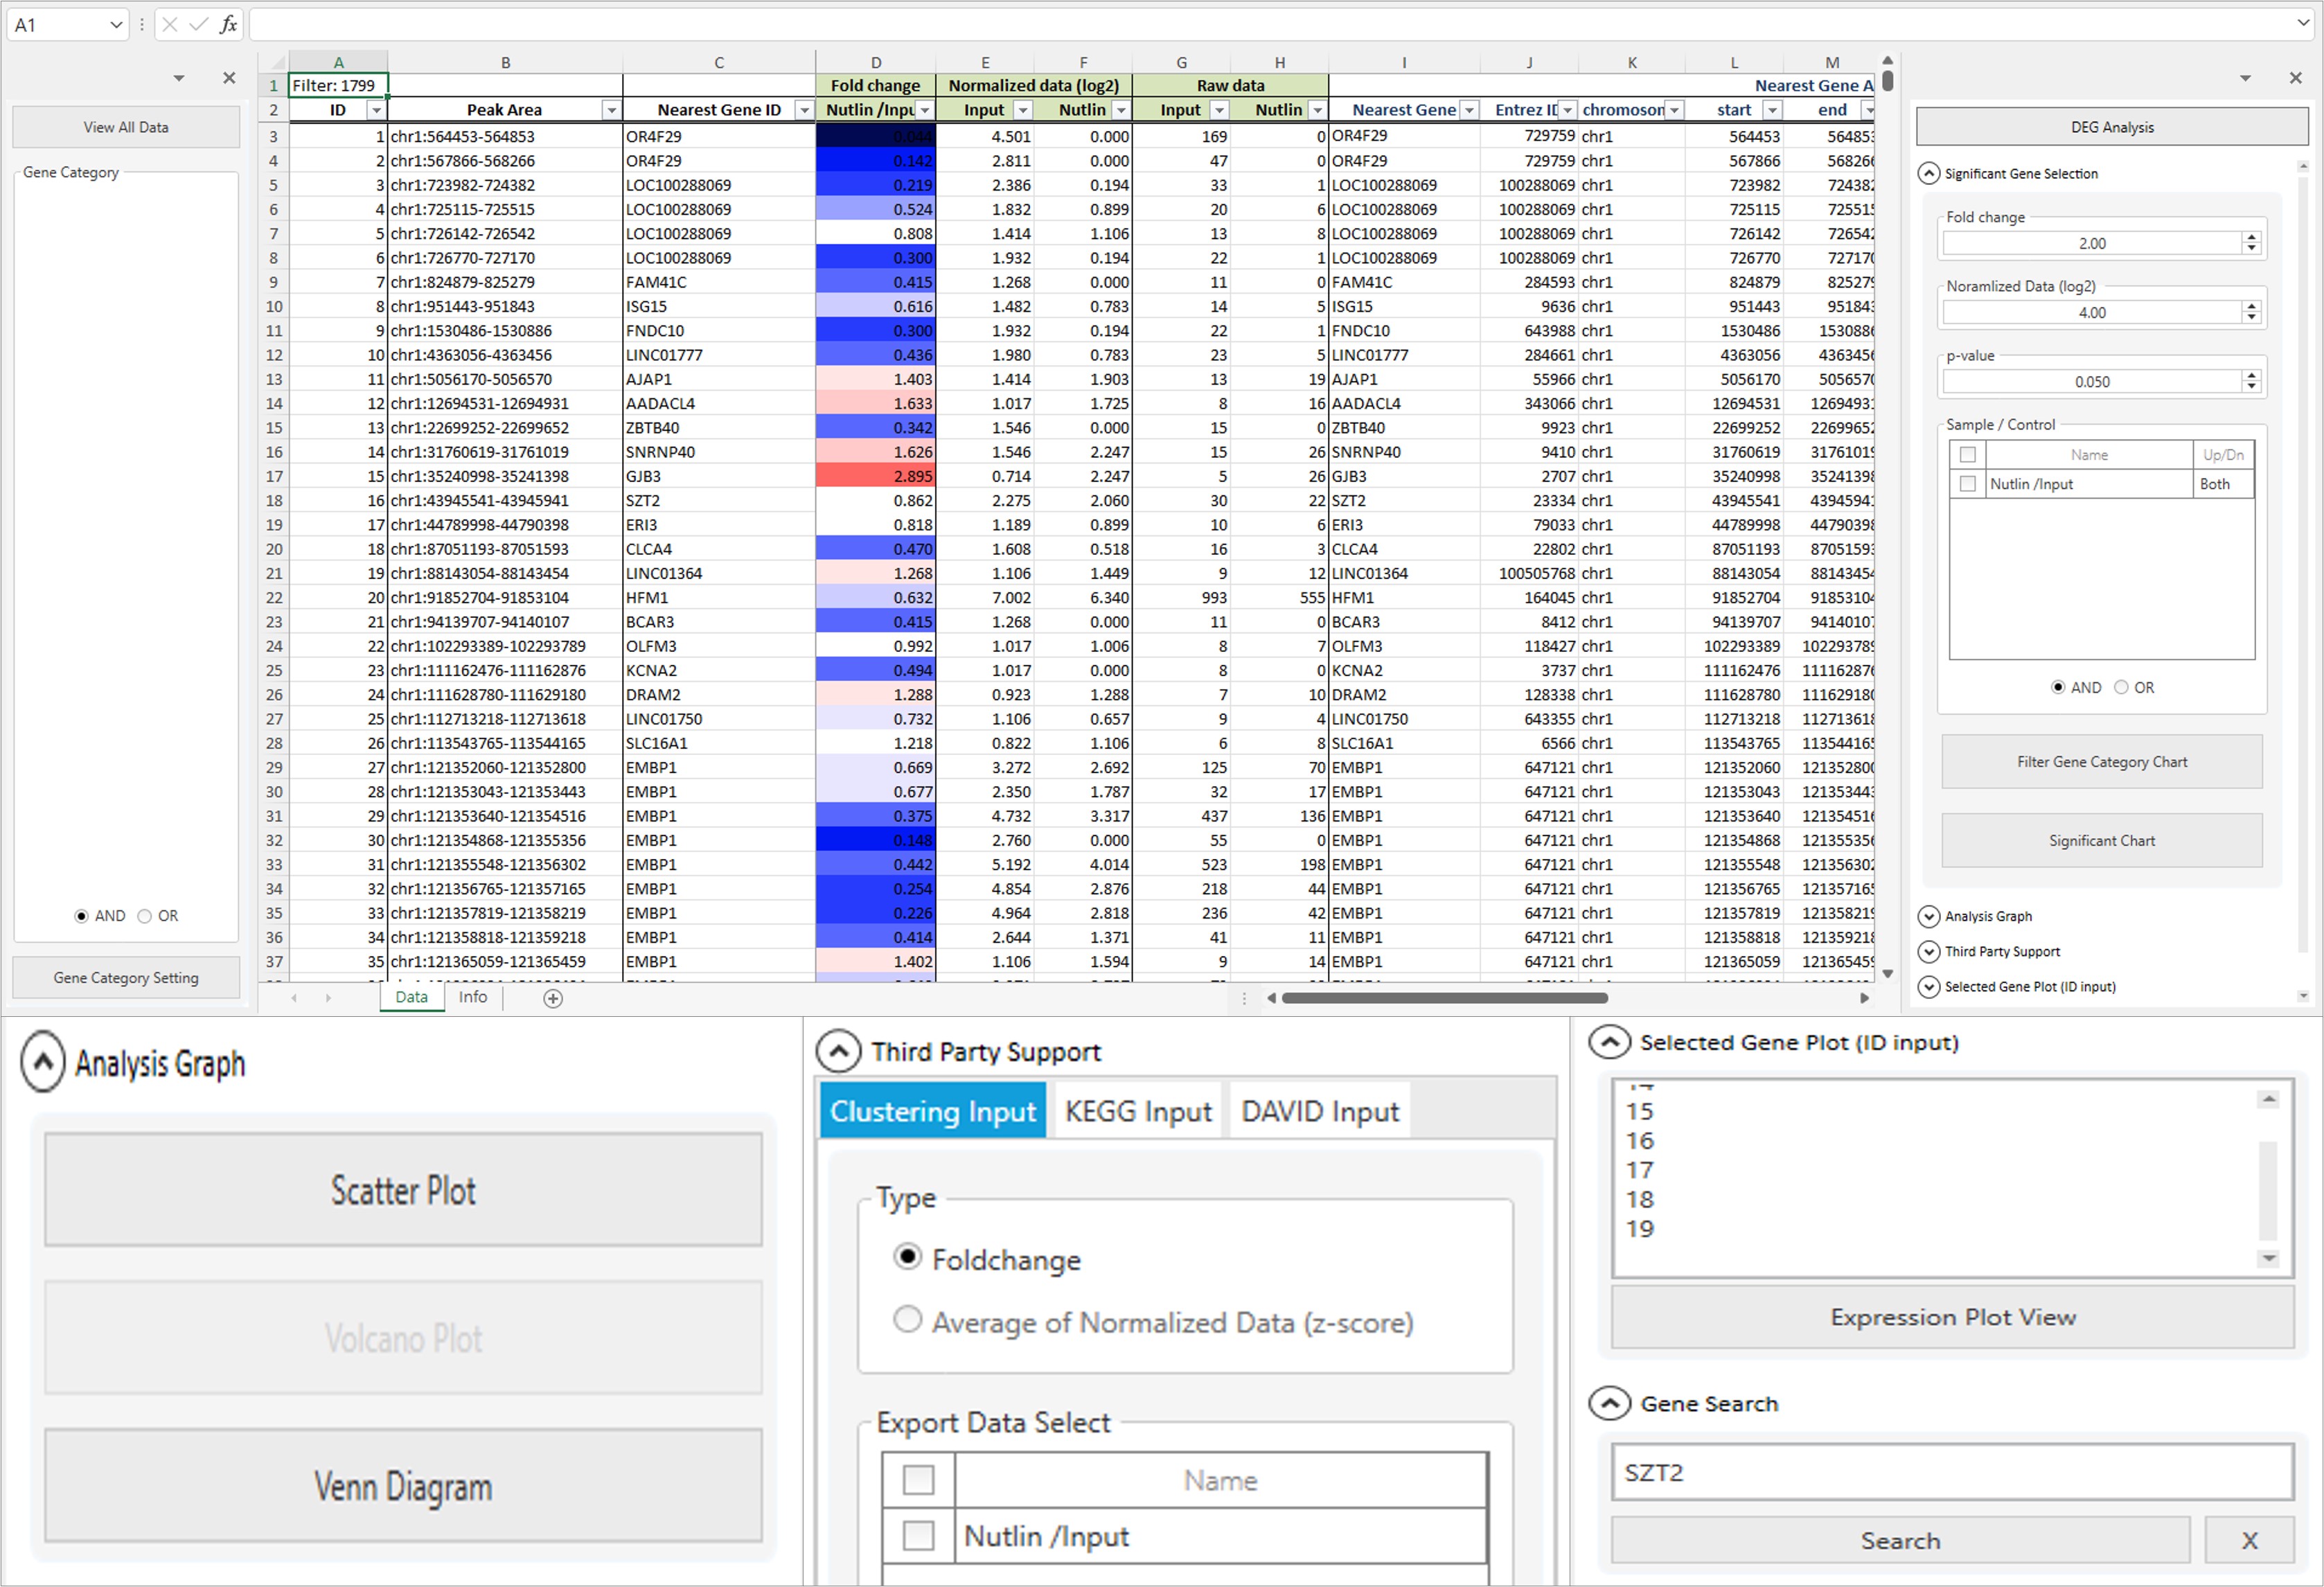Click the Expression Plot View button
The width and height of the screenshot is (2324, 1587).
(1952, 1317)
